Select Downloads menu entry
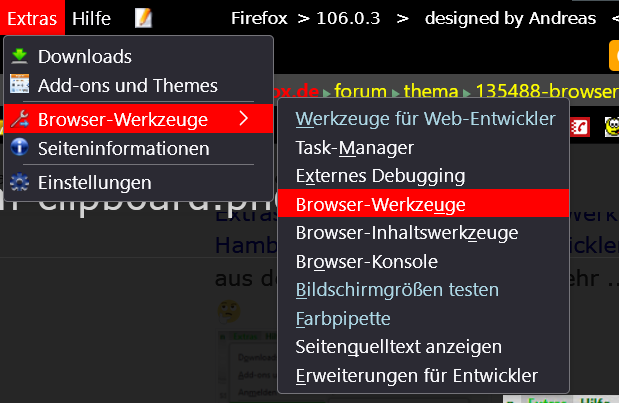Viewport: 619px width, 403px height. tap(138, 56)
